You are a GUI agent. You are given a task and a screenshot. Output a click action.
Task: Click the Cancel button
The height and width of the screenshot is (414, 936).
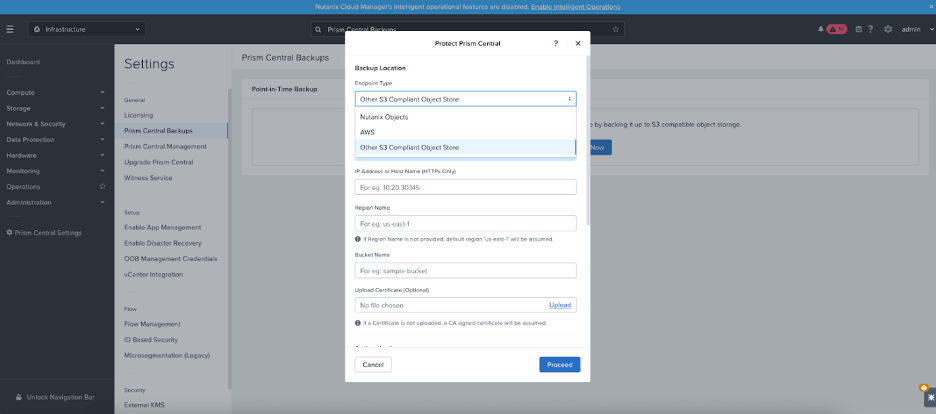tap(373, 365)
